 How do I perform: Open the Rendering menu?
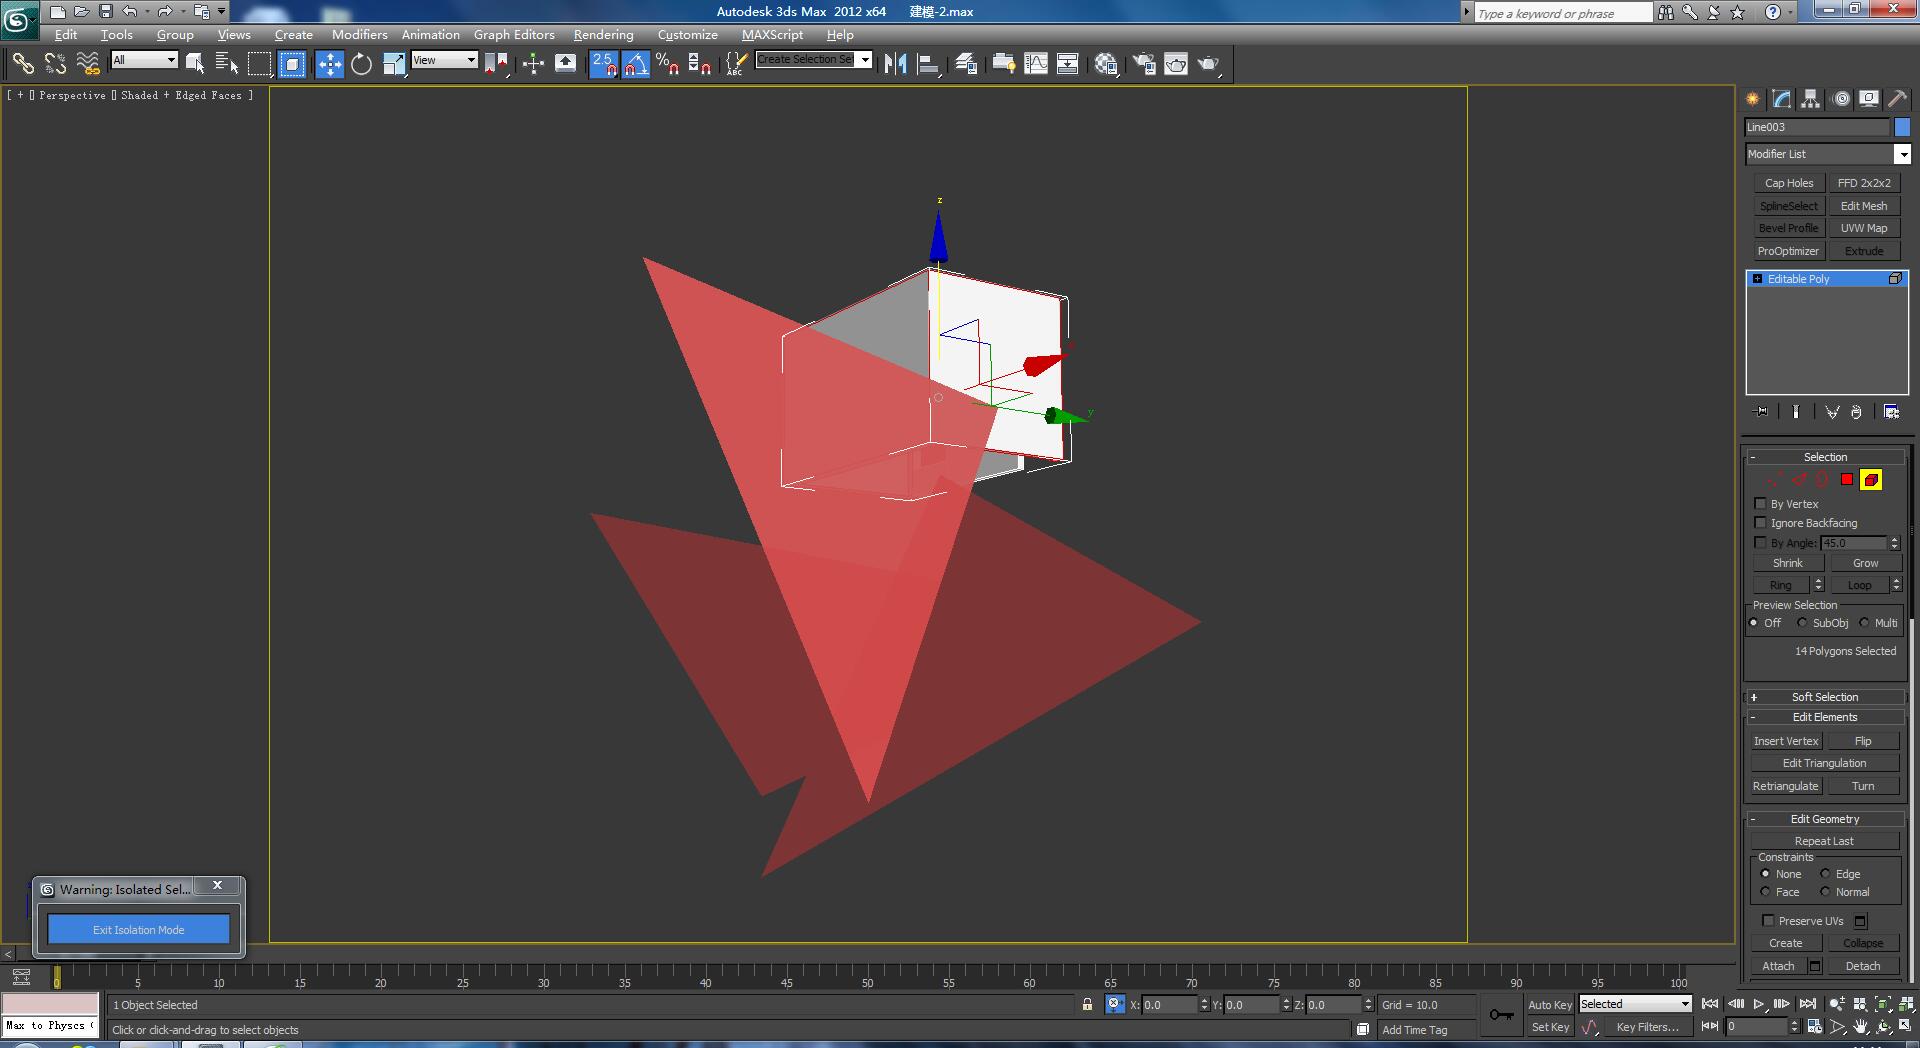[x=603, y=34]
